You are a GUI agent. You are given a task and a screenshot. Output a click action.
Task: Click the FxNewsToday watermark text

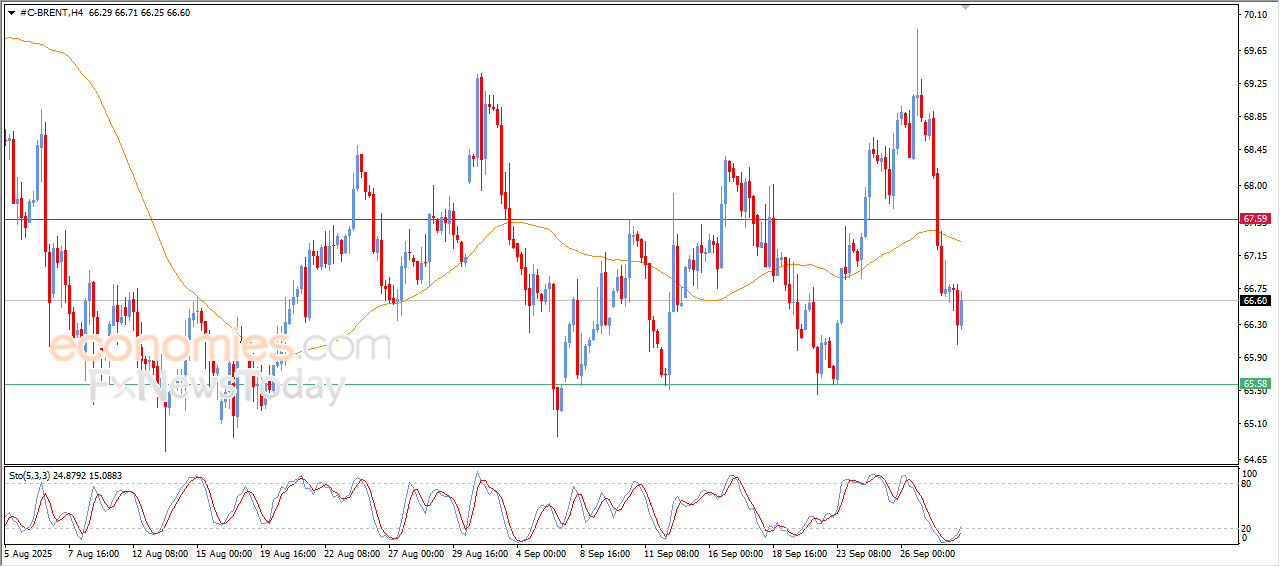(217, 386)
